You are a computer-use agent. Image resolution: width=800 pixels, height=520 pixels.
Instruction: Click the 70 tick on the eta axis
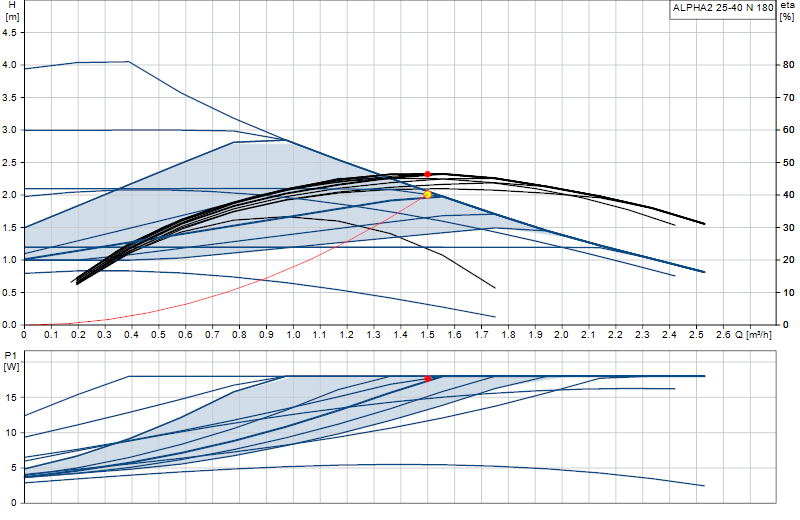coord(789,97)
